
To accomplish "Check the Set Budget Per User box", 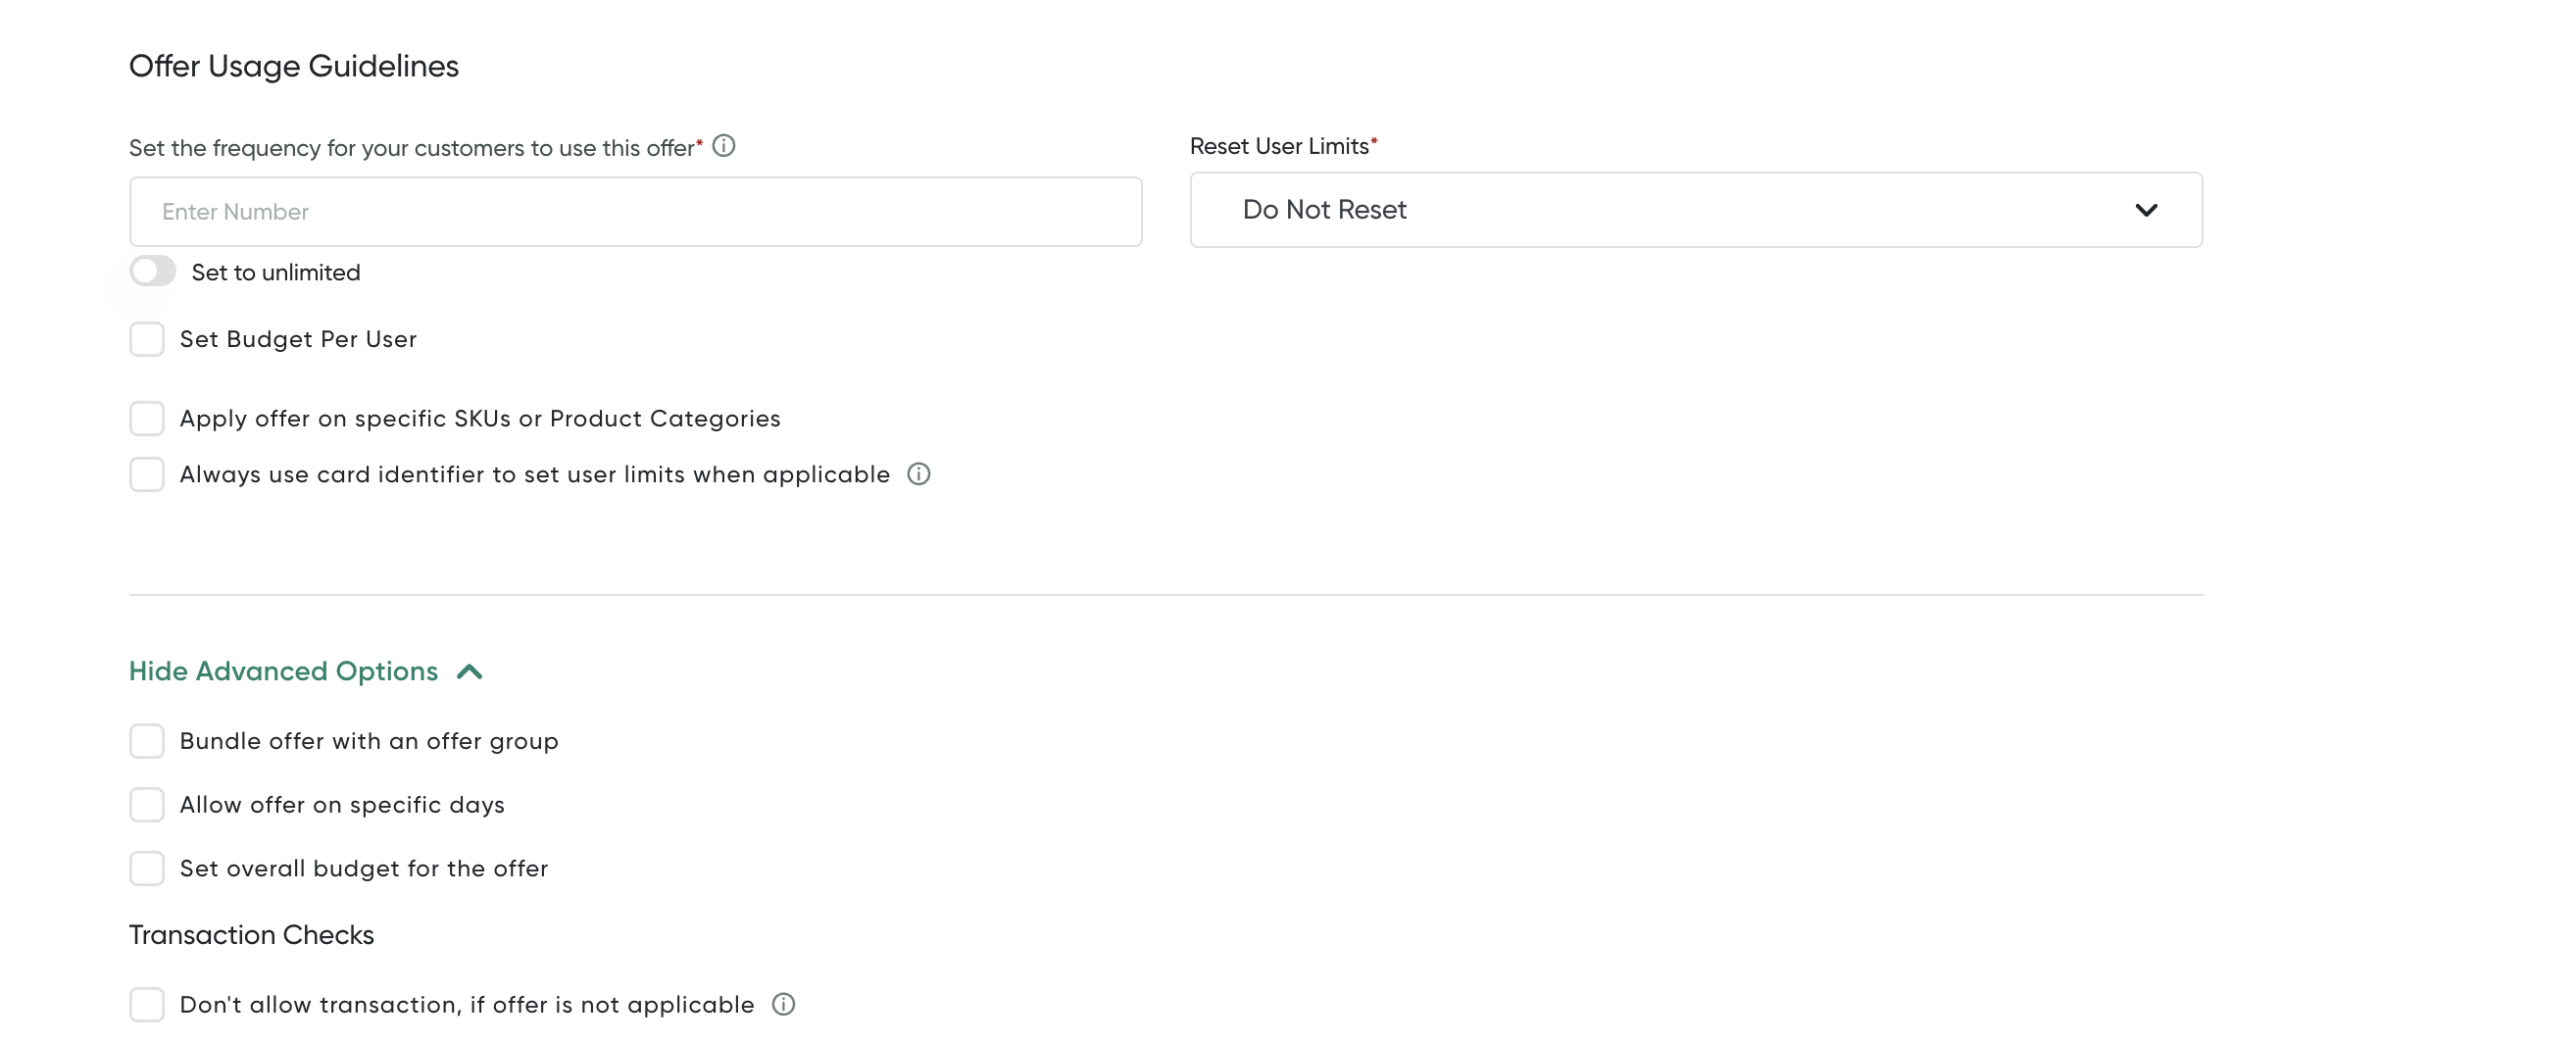I will pos(147,339).
